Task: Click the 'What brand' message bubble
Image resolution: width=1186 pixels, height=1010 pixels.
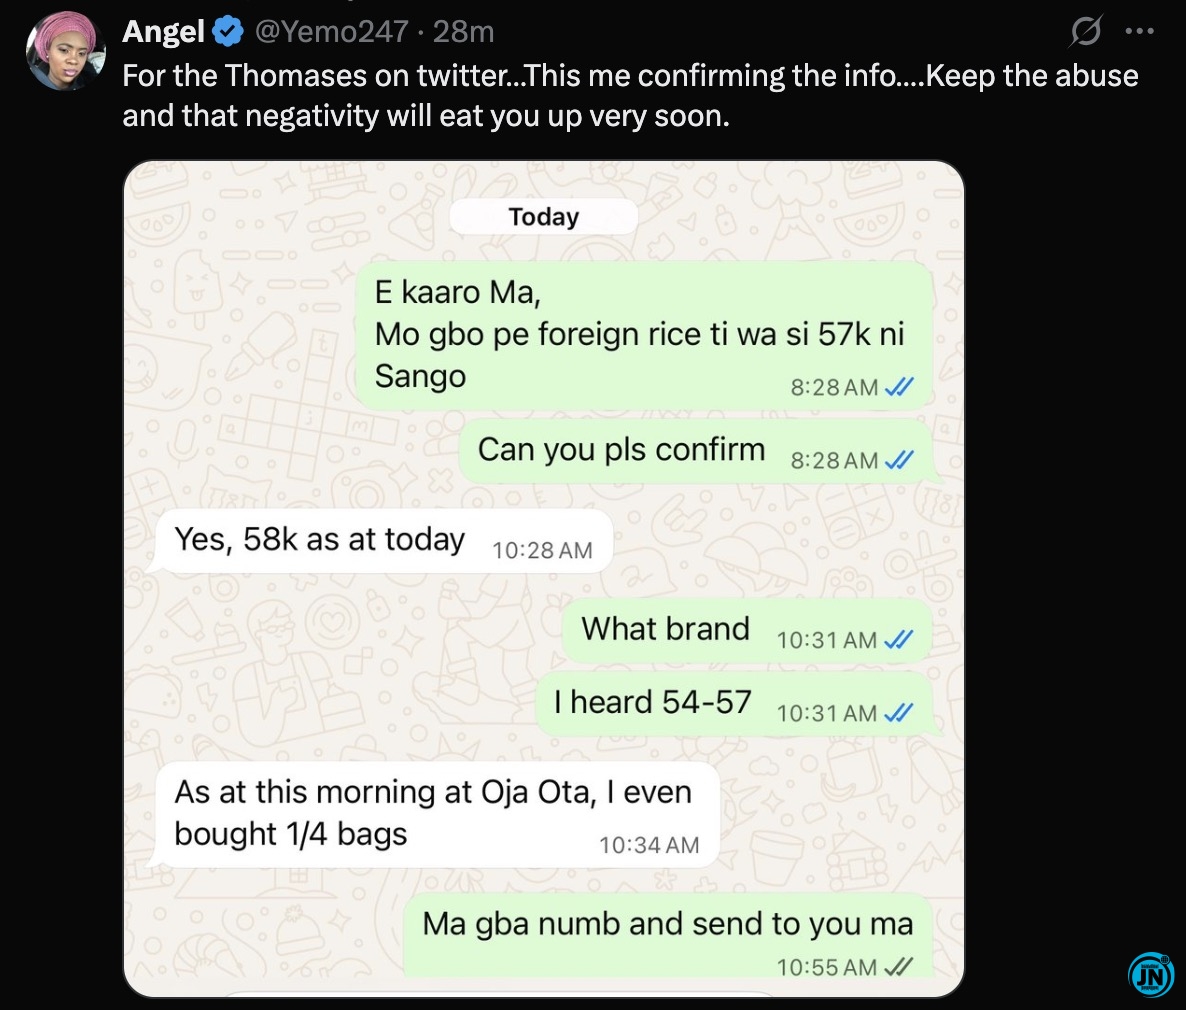Action: (x=747, y=631)
